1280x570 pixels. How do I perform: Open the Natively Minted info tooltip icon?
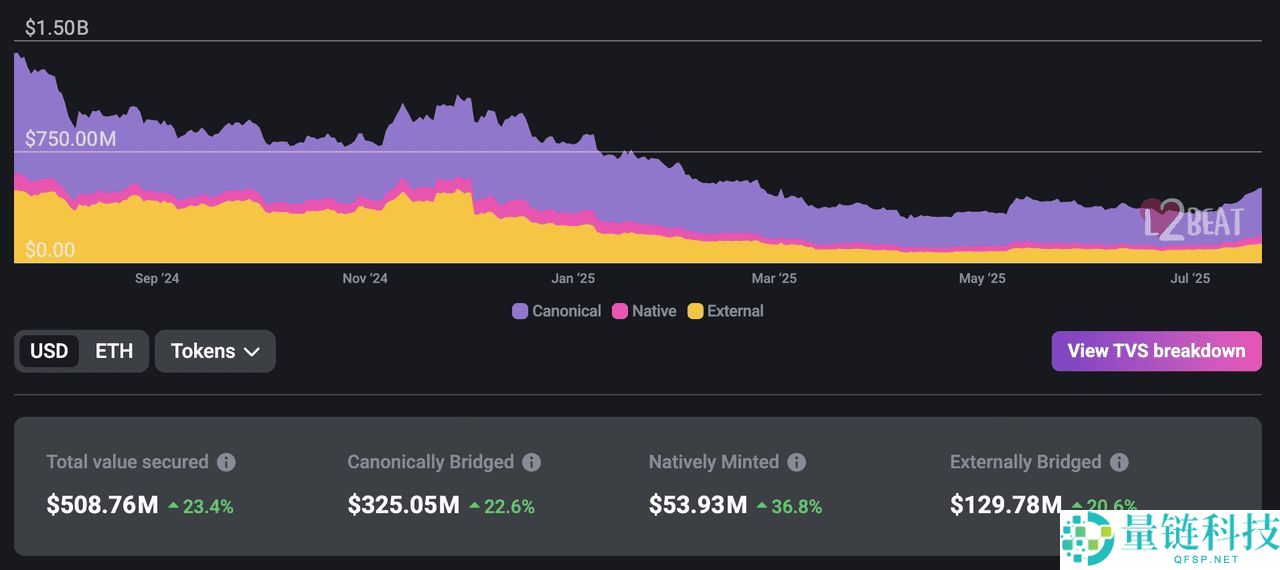pyautogui.click(x=797, y=462)
